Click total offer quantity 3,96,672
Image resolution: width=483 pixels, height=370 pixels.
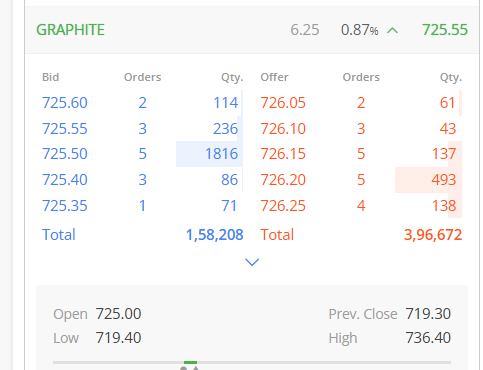(x=433, y=235)
